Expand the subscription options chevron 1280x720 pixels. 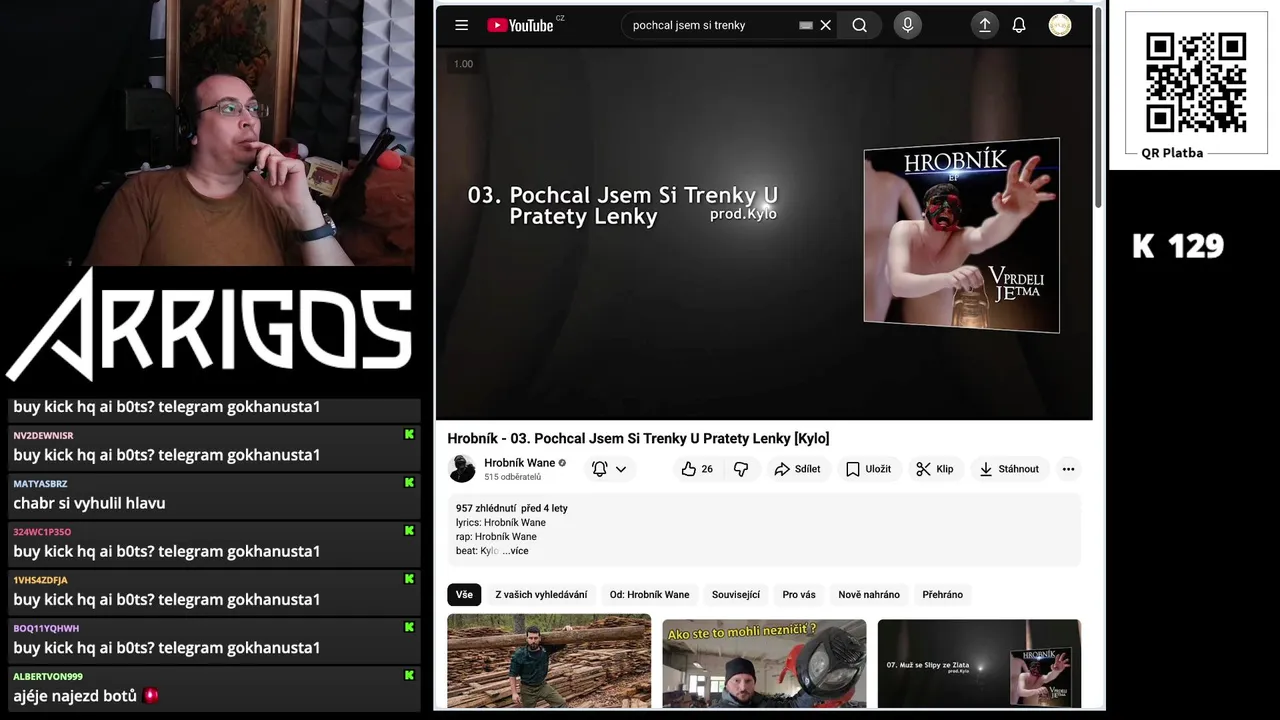pos(621,469)
